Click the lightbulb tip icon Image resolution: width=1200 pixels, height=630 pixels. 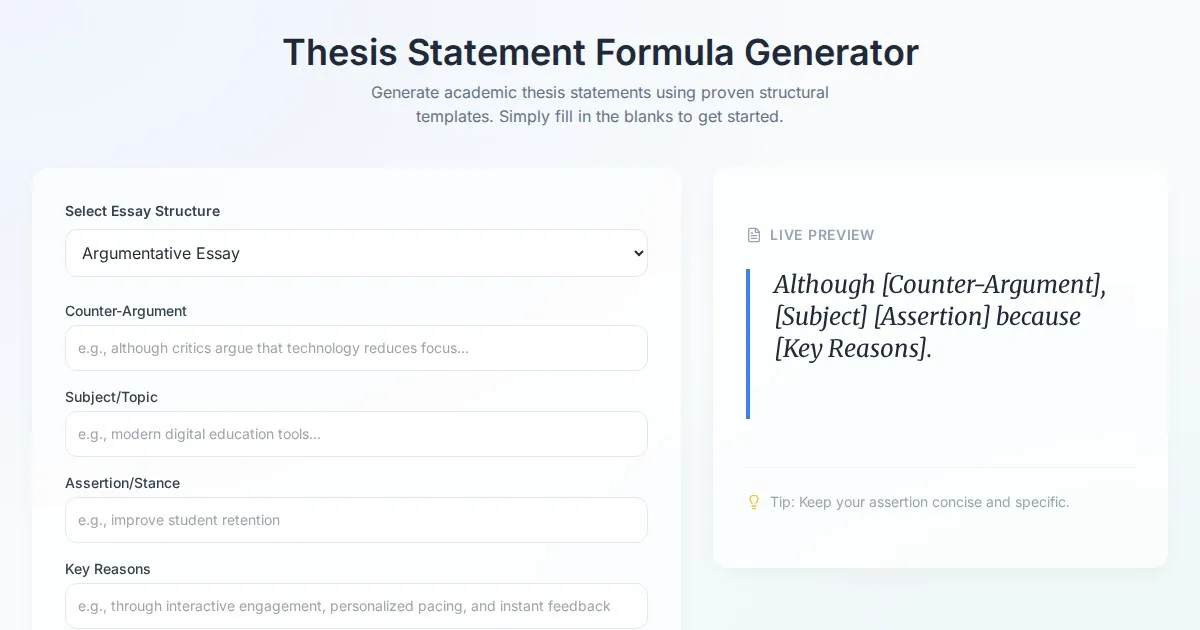coord(754,502)
